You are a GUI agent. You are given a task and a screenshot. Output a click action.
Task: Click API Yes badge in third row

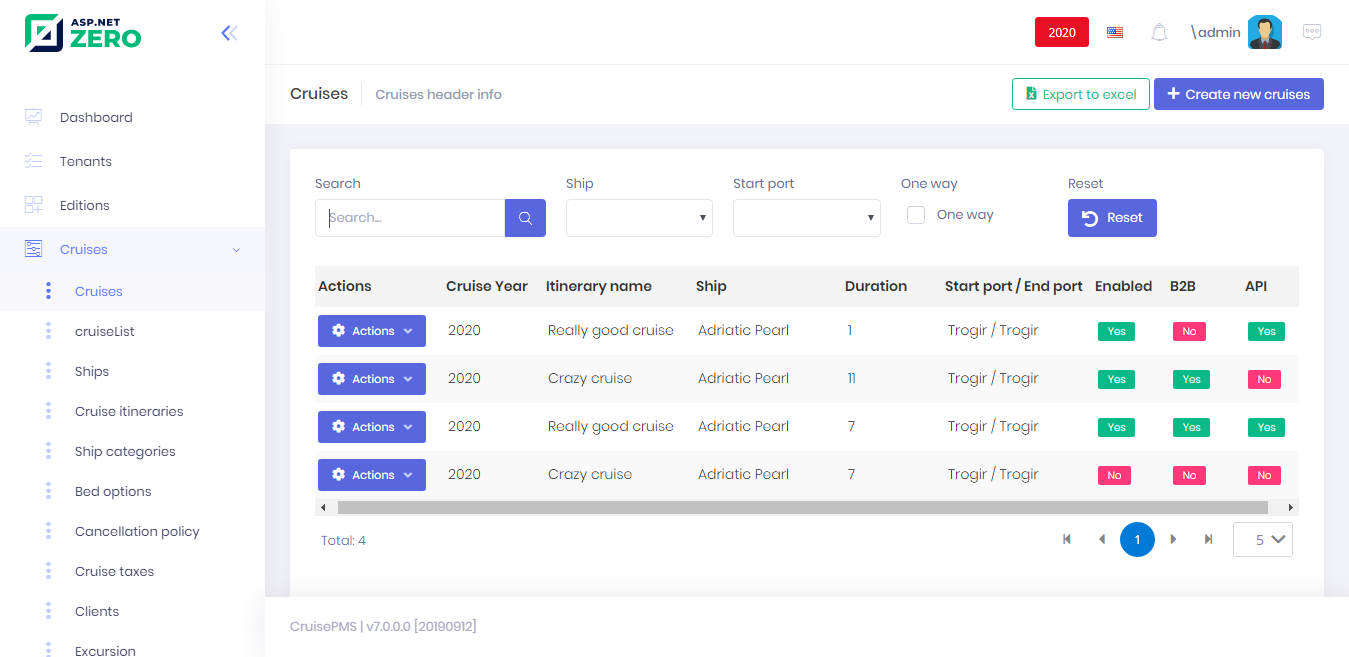1266,427
